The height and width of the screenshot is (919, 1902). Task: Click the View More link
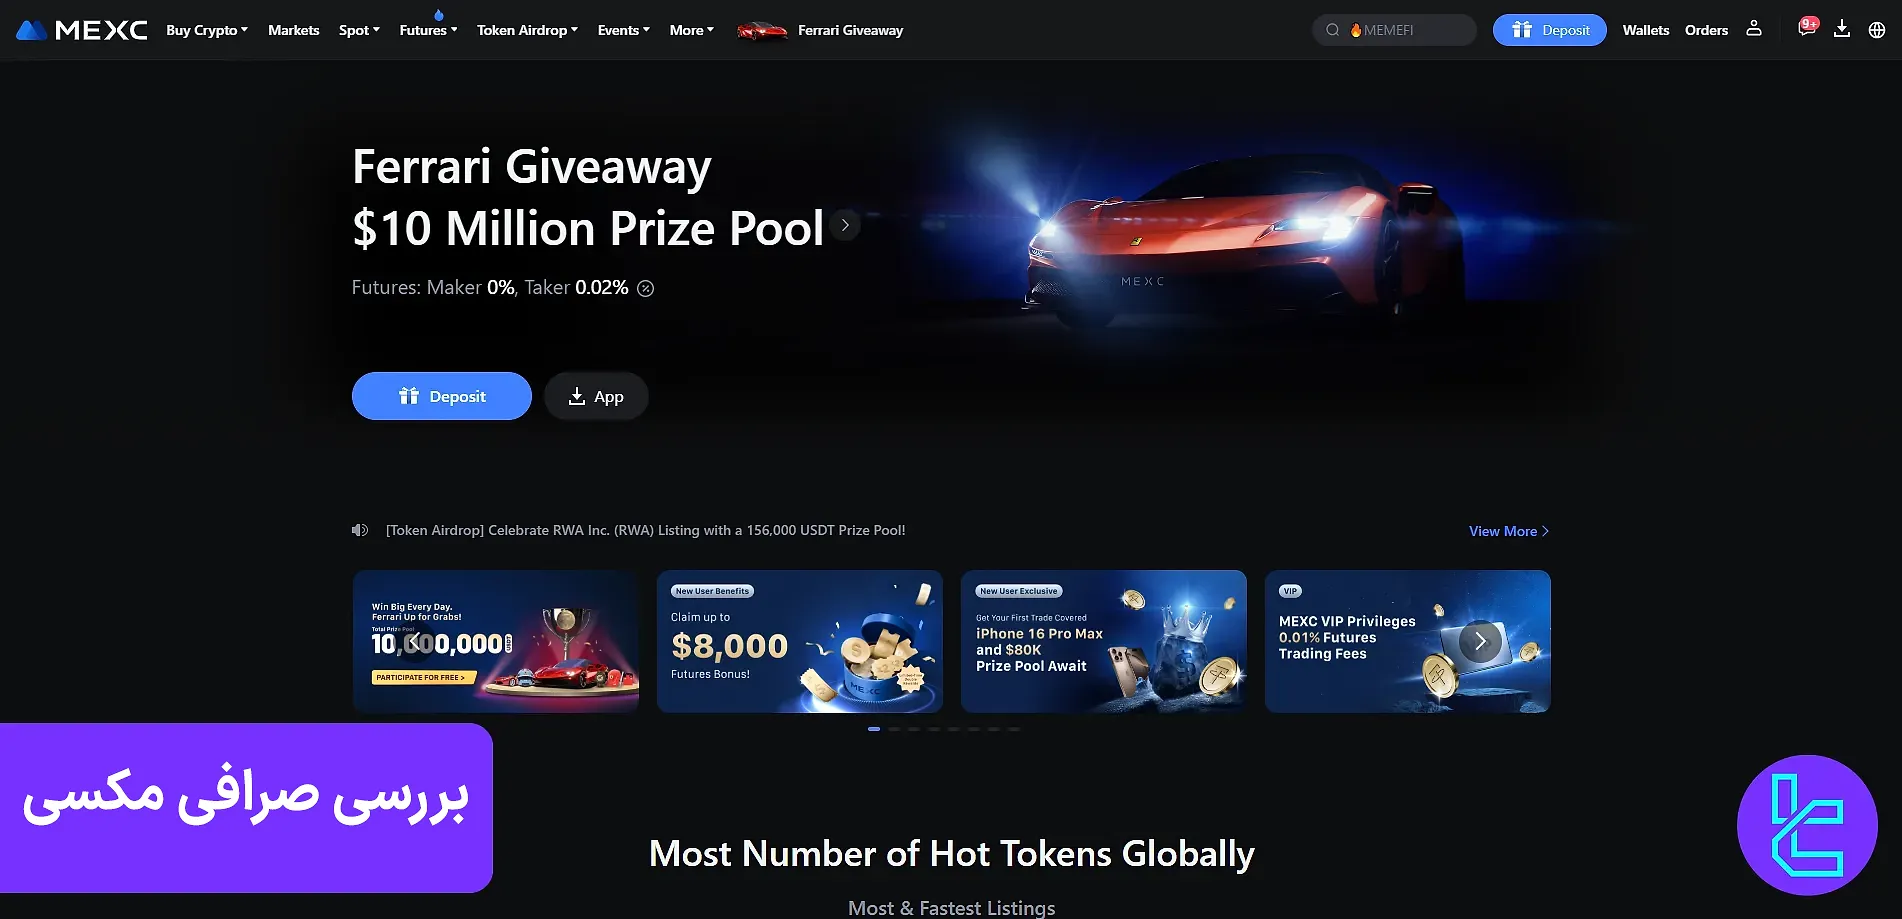tap(1509, 531)
